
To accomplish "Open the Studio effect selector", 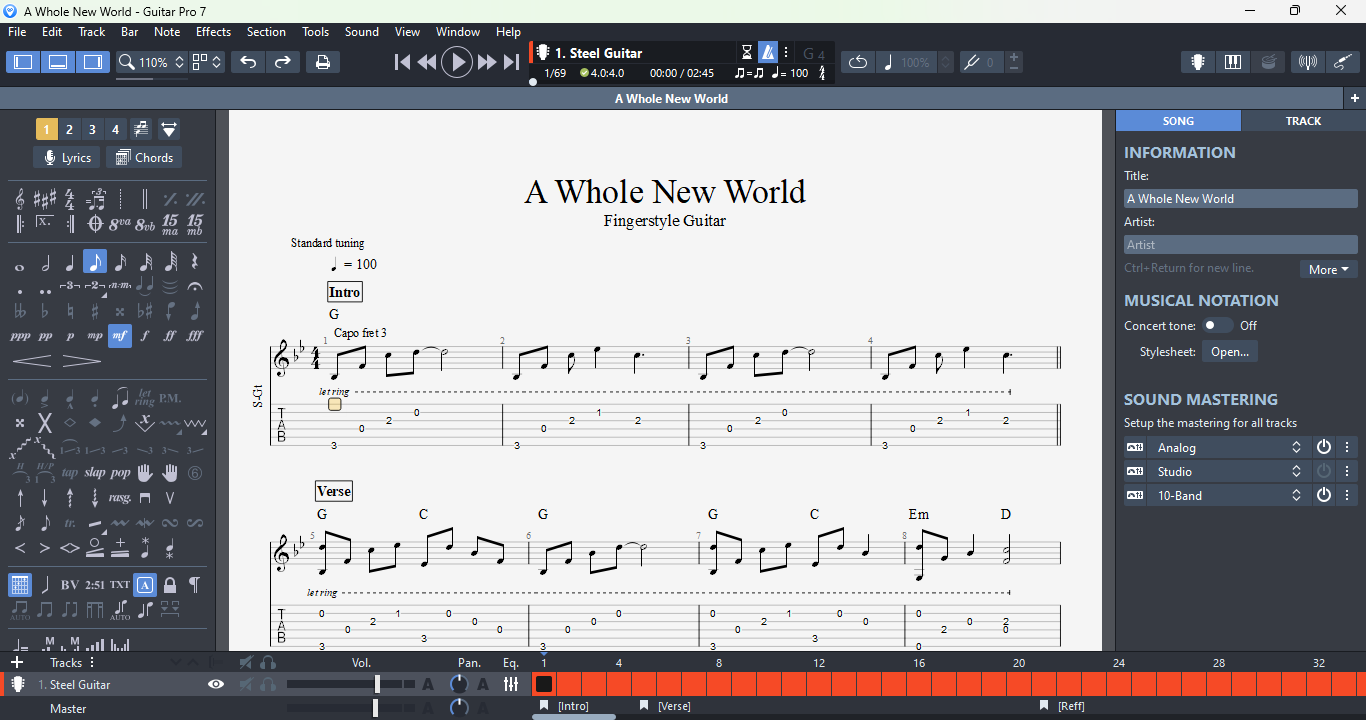I will [1229, 471].
